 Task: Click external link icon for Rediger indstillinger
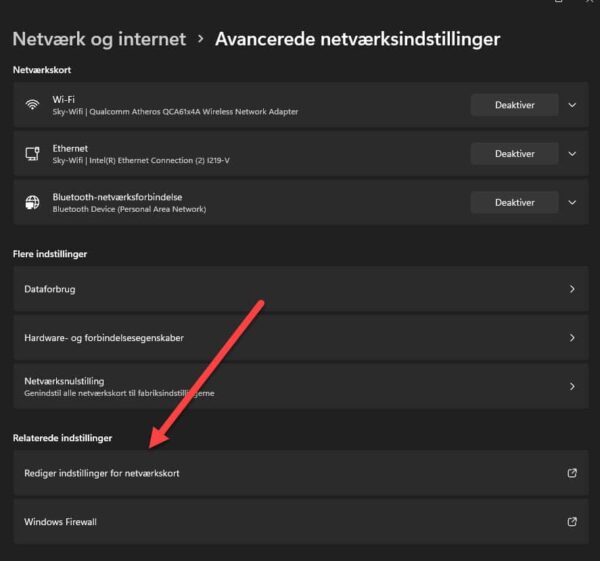572,473
